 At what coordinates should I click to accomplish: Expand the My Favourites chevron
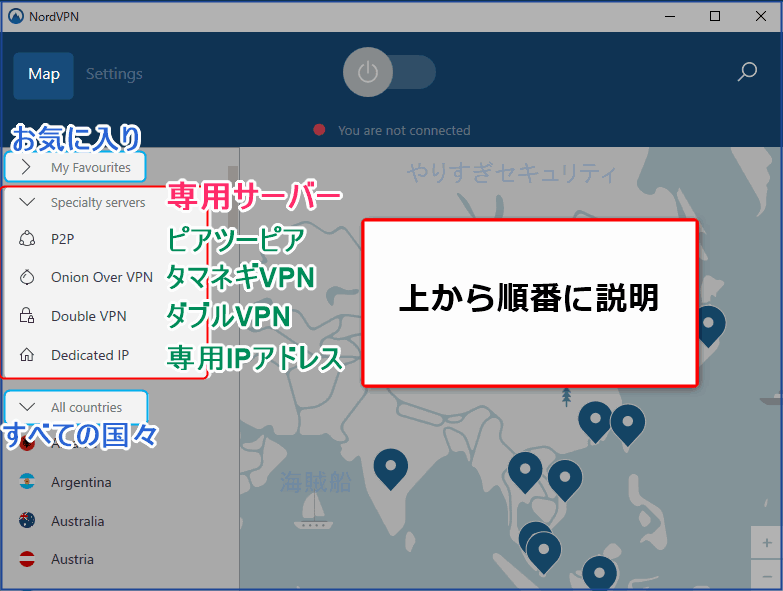pos(26,167)
